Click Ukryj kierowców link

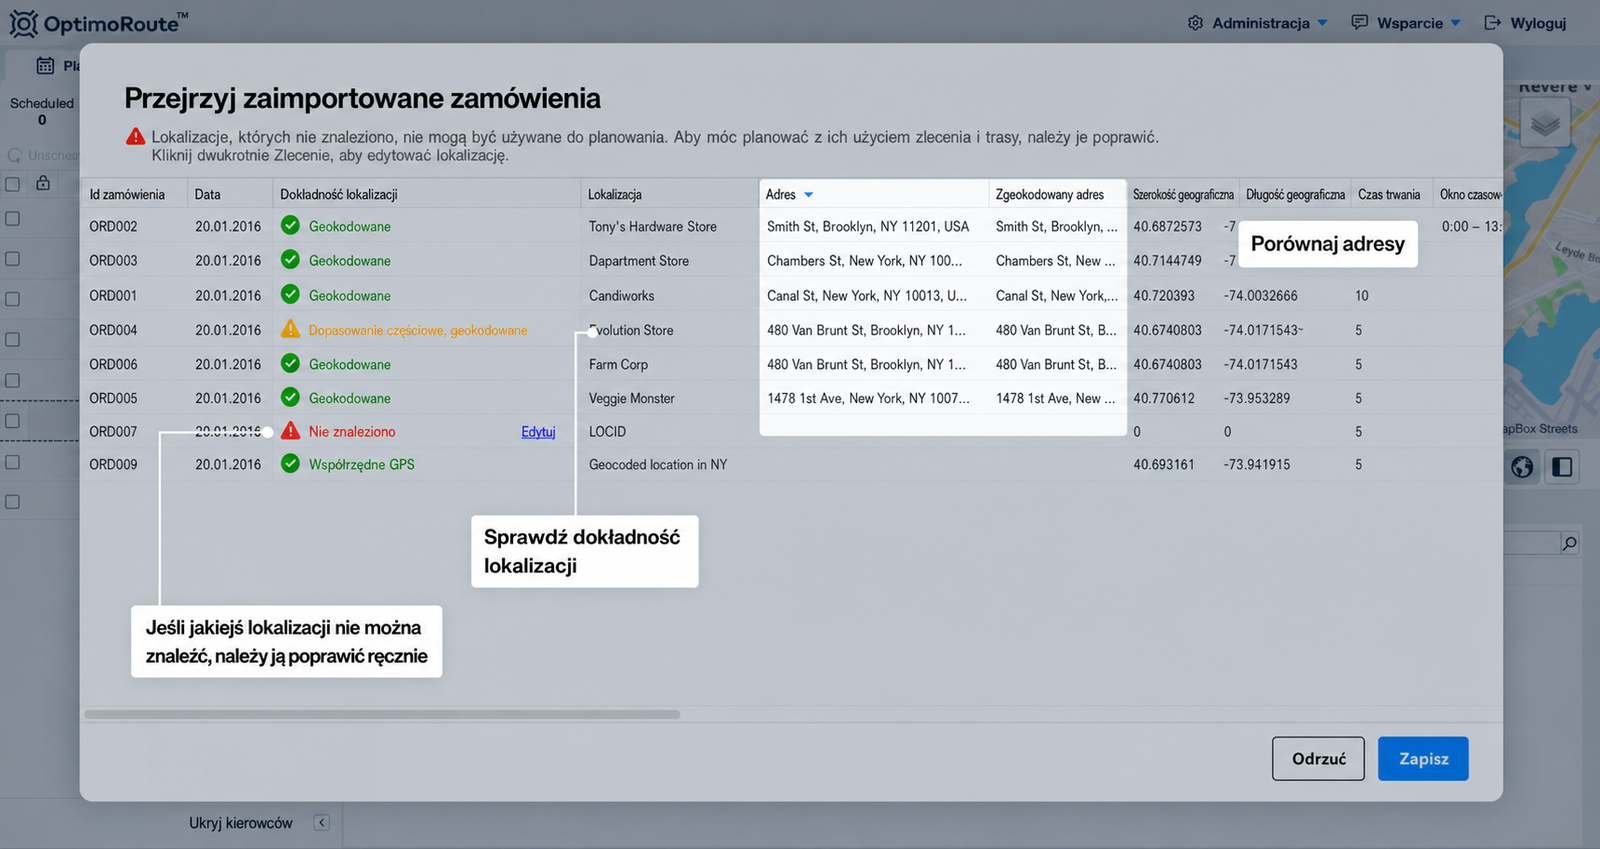[241, 823]
